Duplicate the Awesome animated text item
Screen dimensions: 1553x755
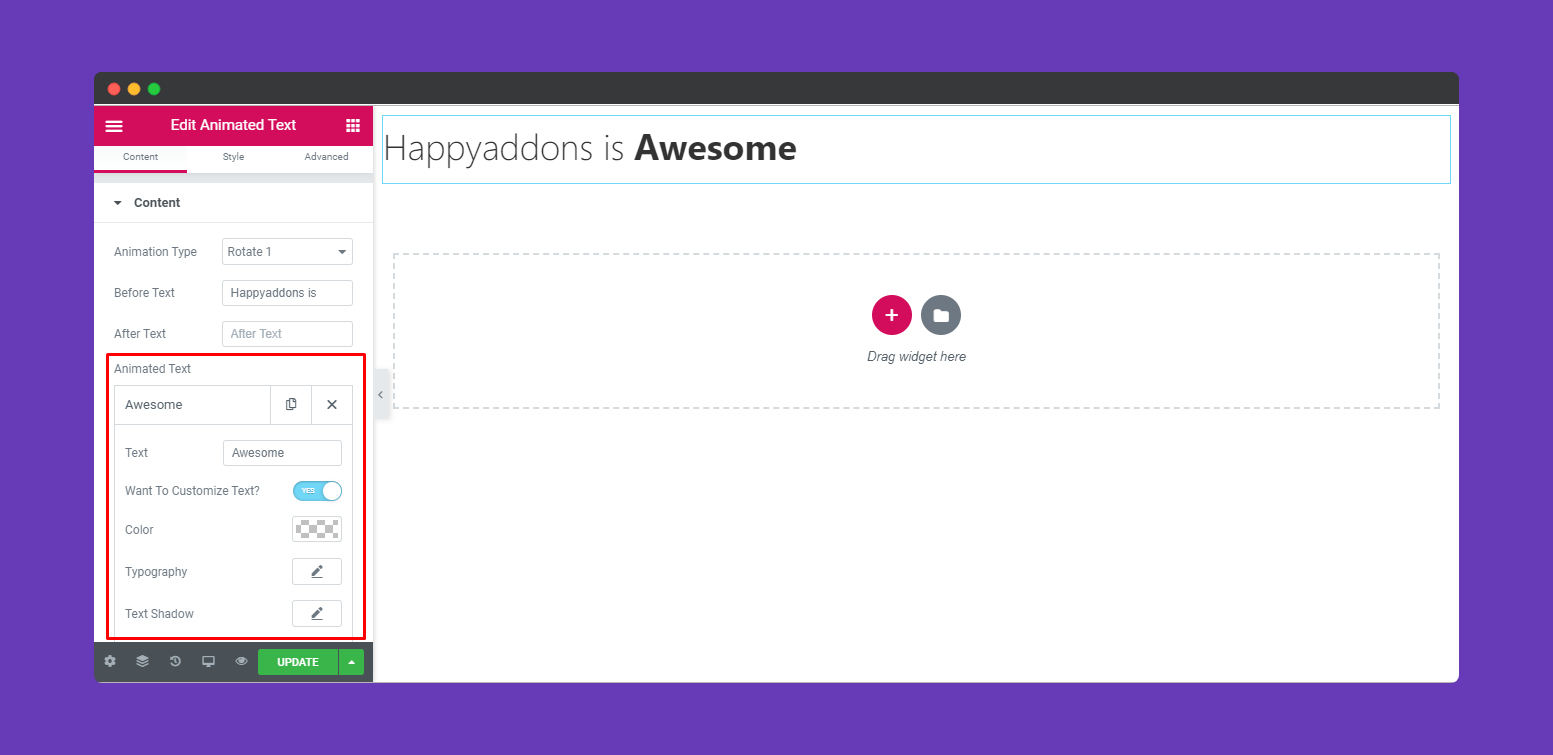click(291, 405)
